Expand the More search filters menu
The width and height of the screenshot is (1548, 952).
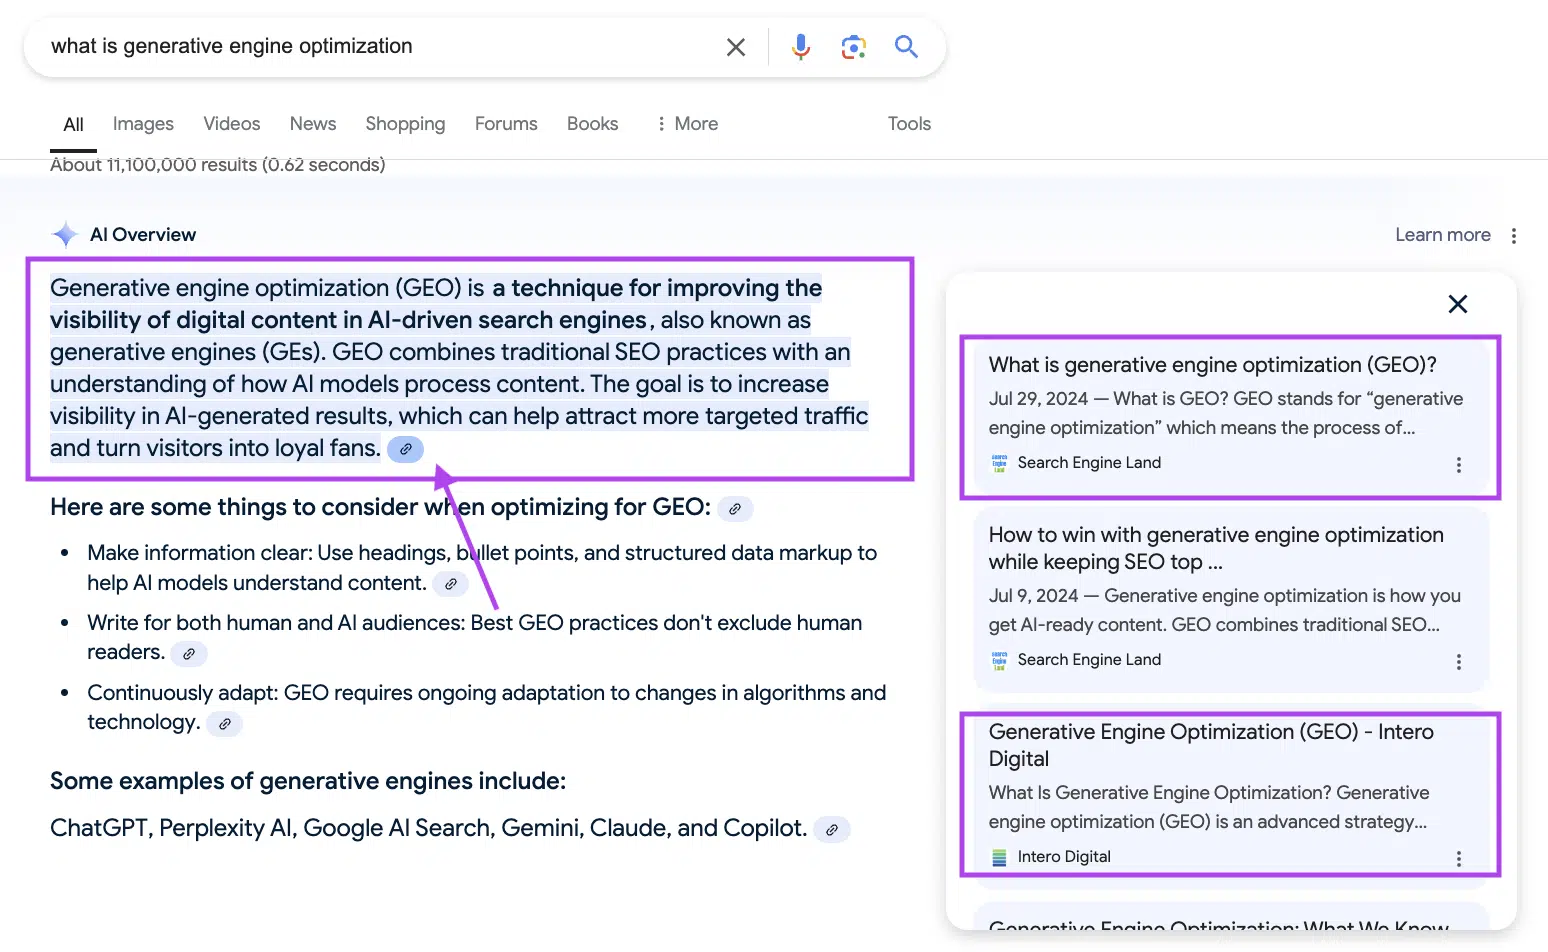[687, 124]
